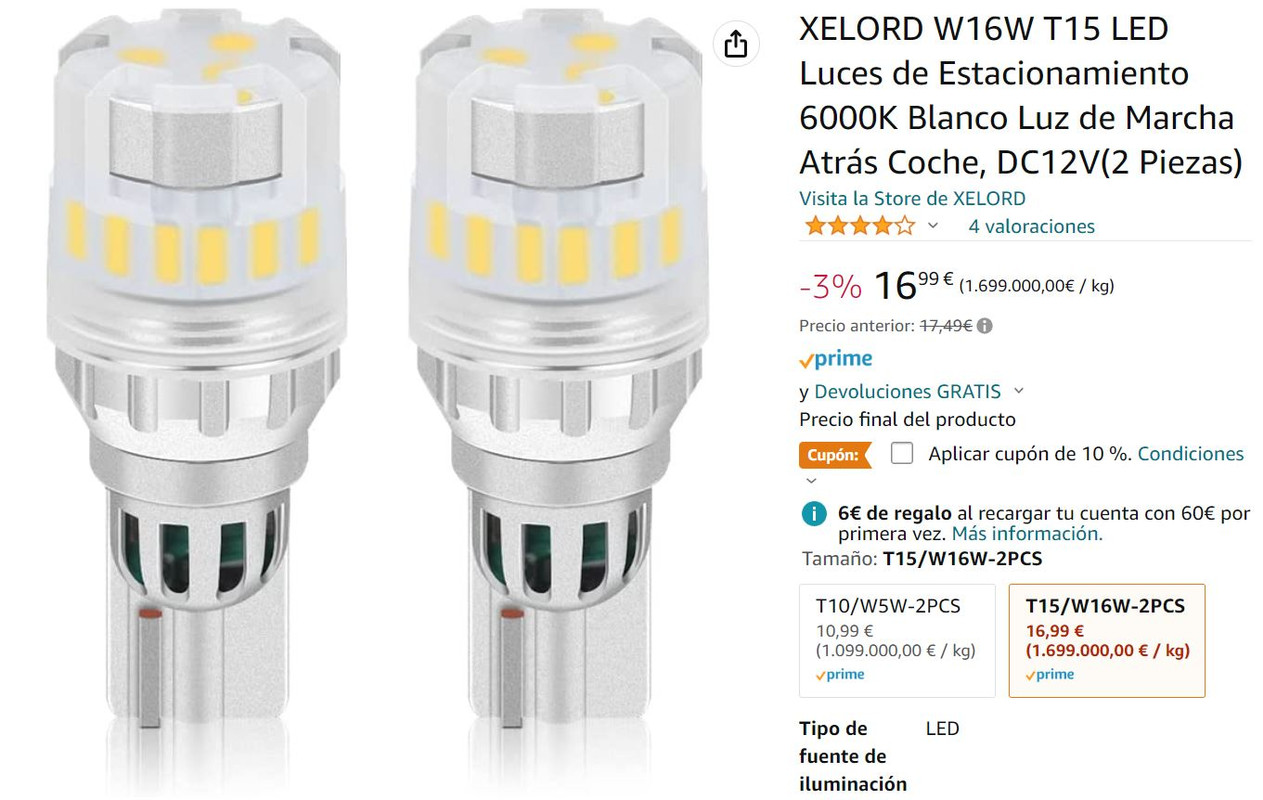1263x800 pixels.
Task: Expand the chevron below the Cupón badge
Action: tap(811, 481)
